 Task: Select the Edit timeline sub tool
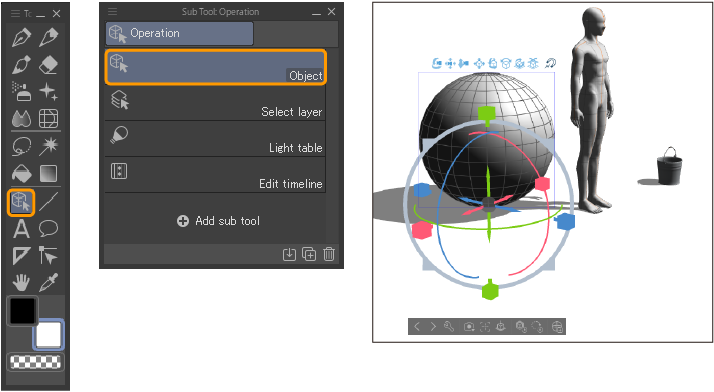pos(215,175)
